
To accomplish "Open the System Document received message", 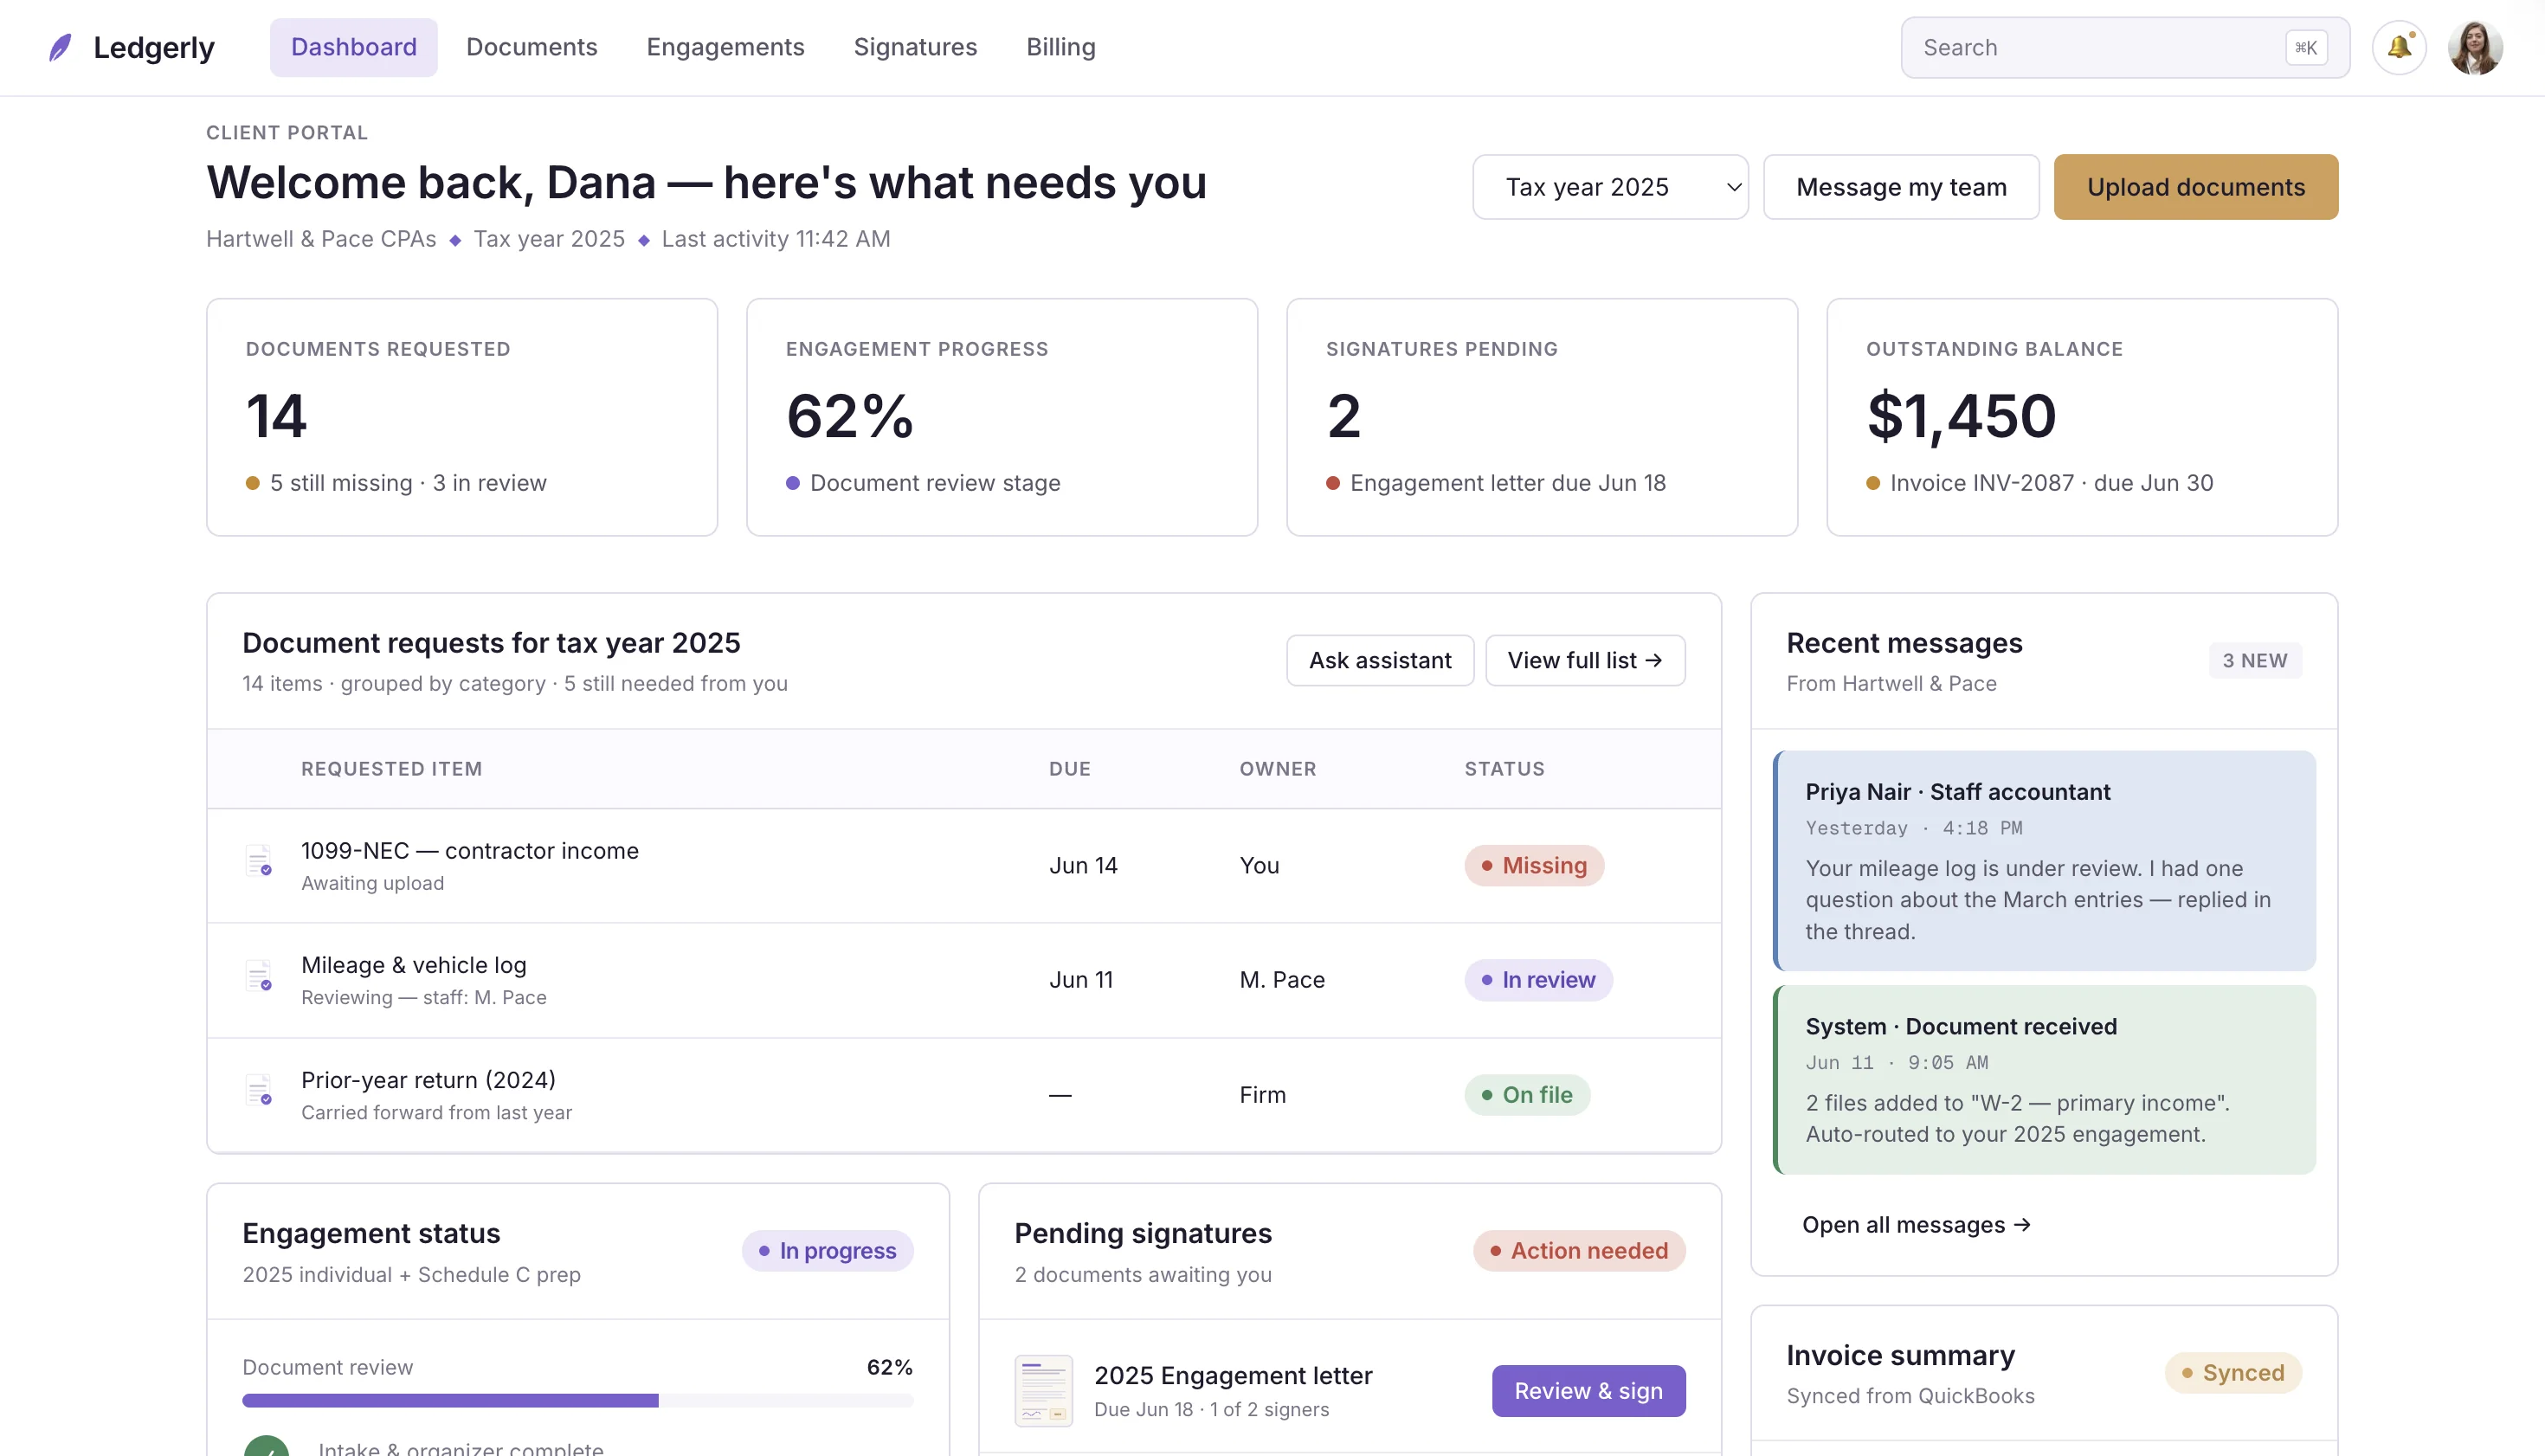I will [2044, 1079].
